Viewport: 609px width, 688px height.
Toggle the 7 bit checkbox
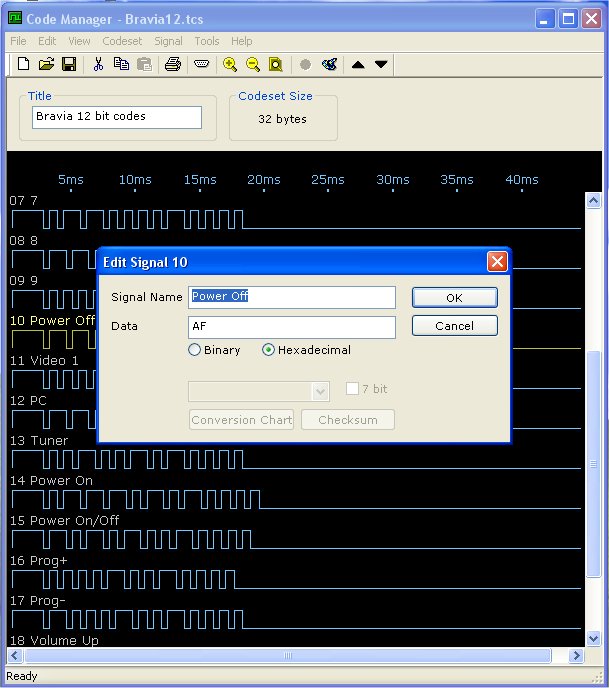[352, 388]
